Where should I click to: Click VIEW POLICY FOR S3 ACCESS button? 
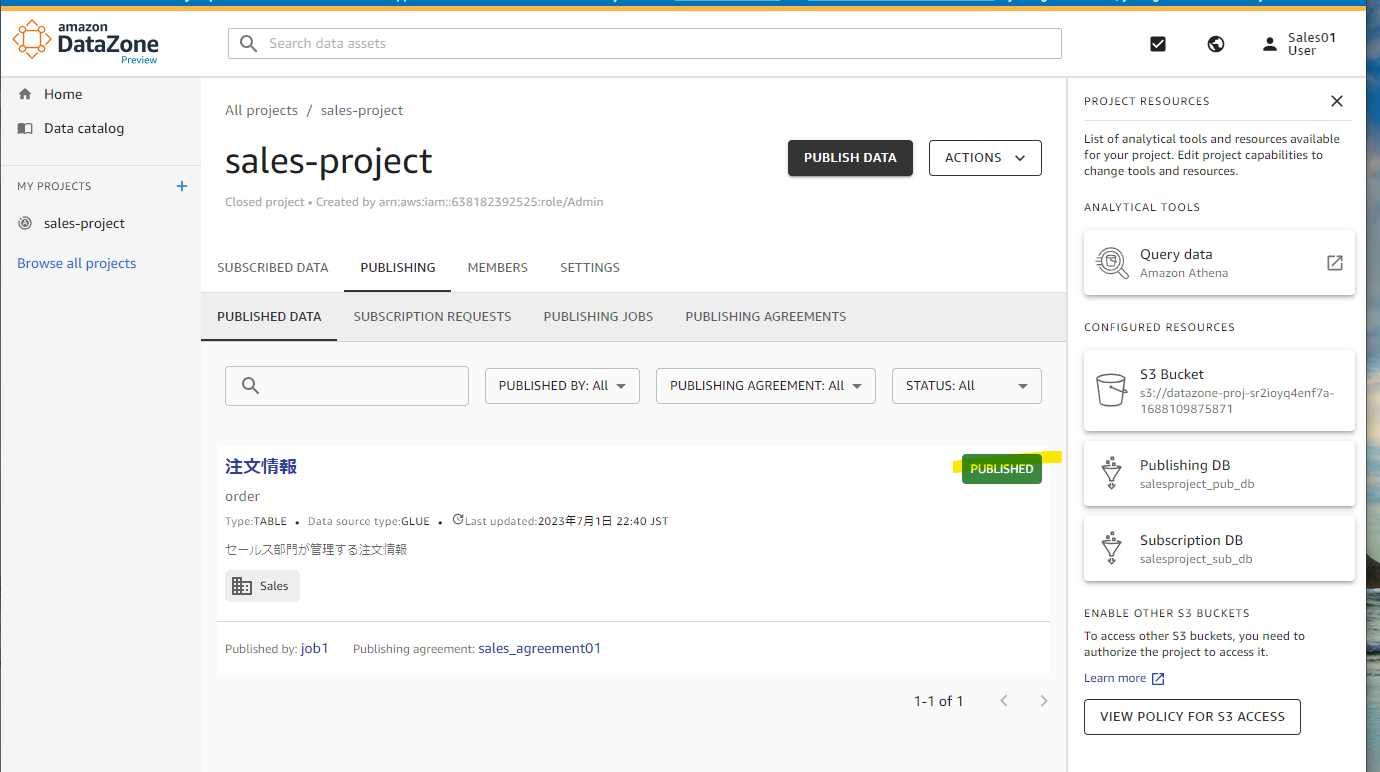pos(1192,717)
